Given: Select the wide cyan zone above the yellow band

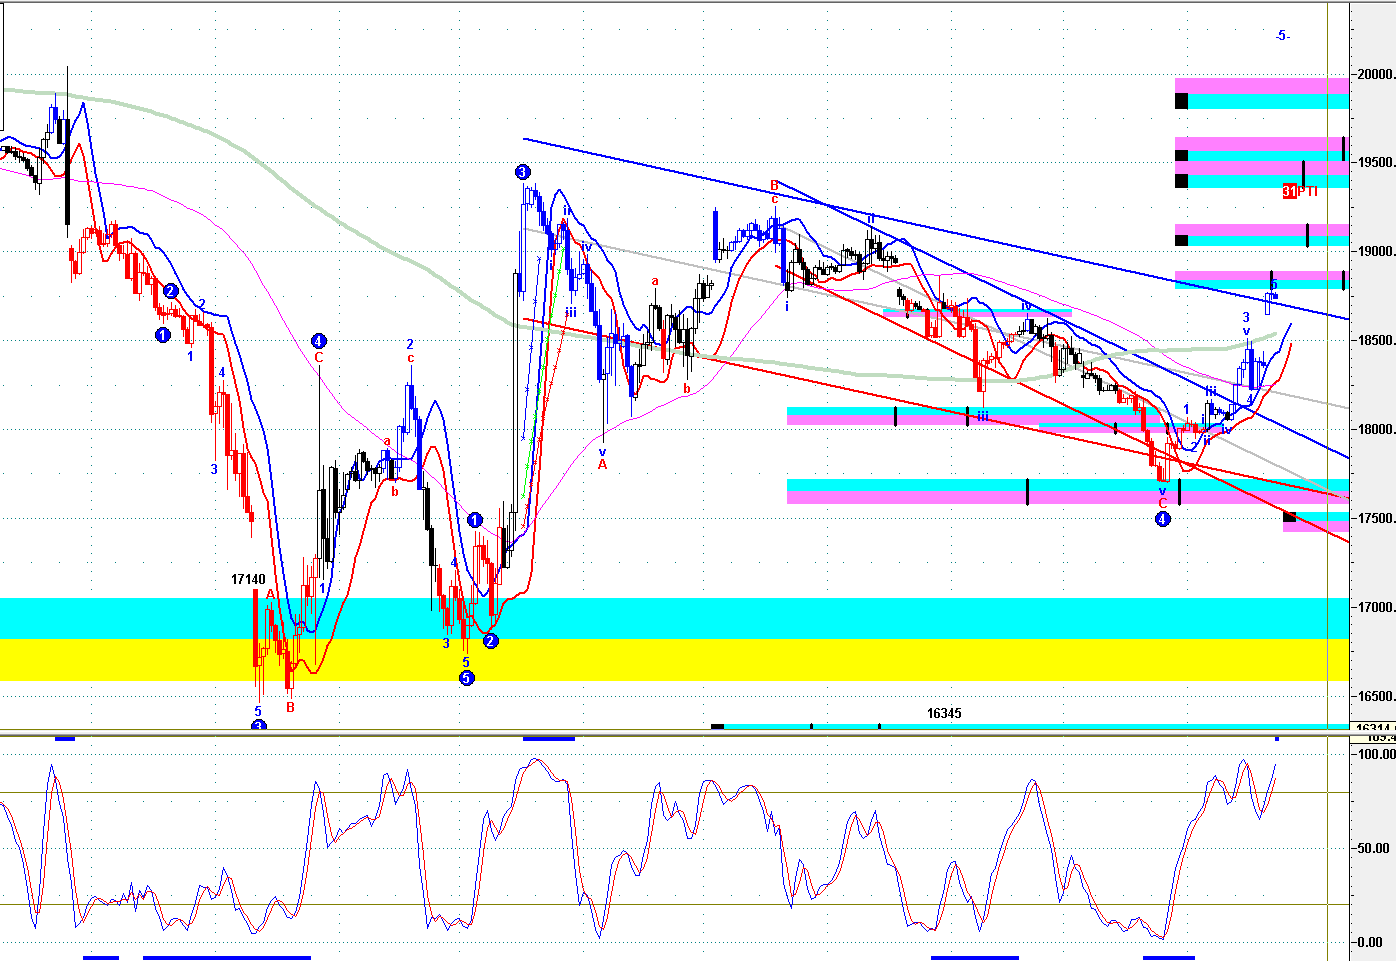Looking at the screenshot, I should [x=700, y=618].
